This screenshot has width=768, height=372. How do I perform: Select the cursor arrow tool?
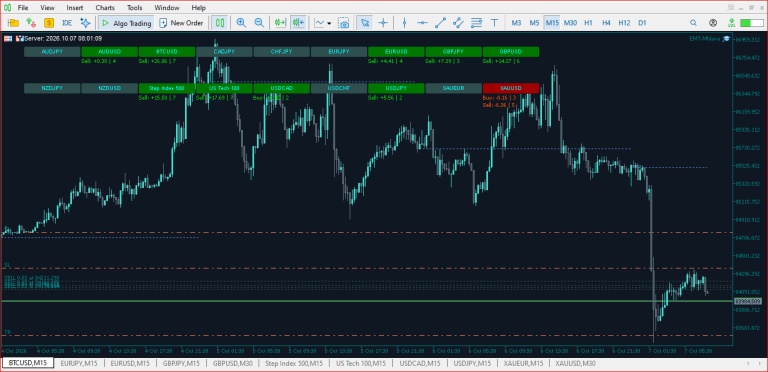pyautogui.click(x=364, y=23)
